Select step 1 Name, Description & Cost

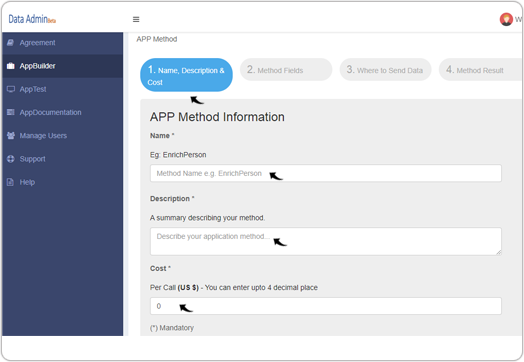[x=186, y=75]
